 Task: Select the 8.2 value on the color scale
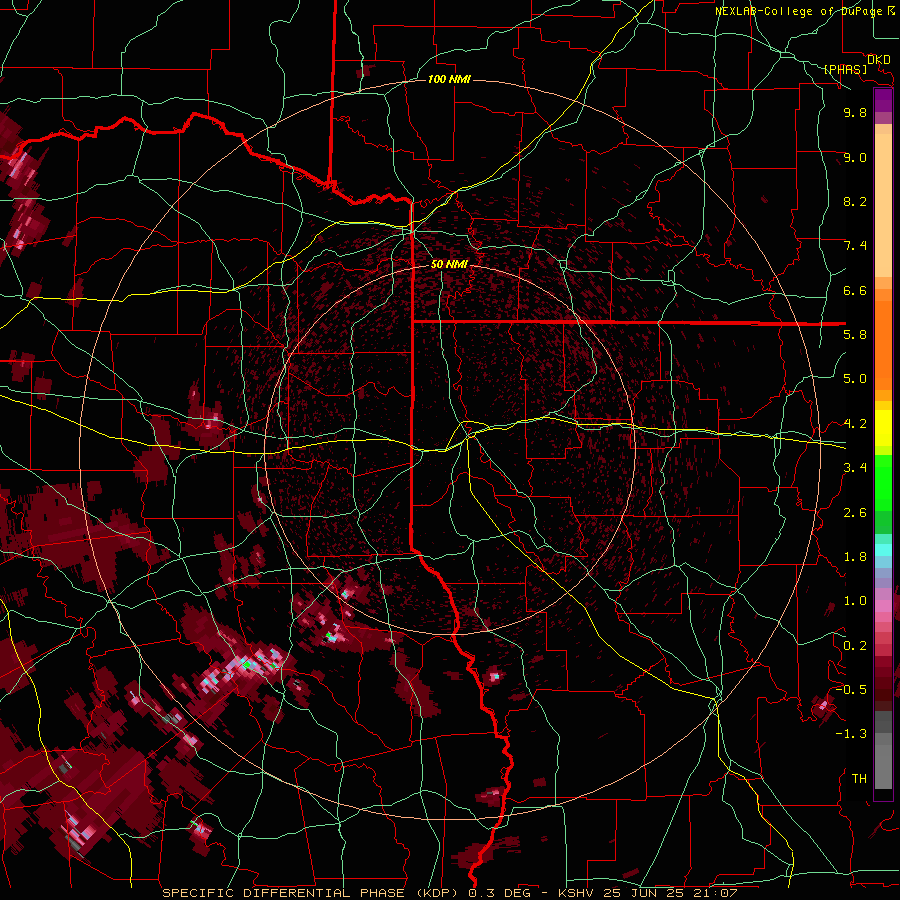tap(855, 201)
